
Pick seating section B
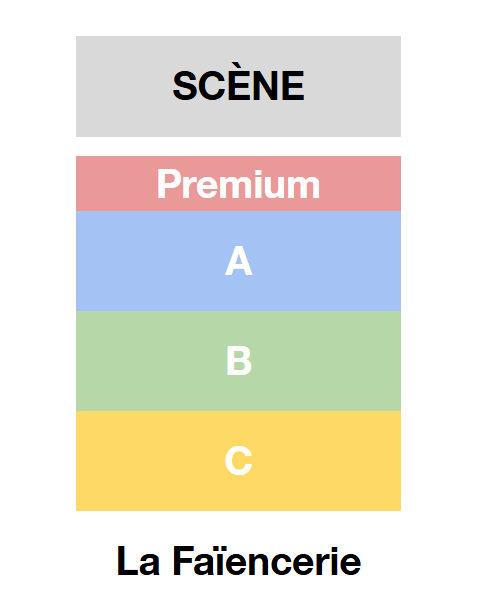click(238, 361)
